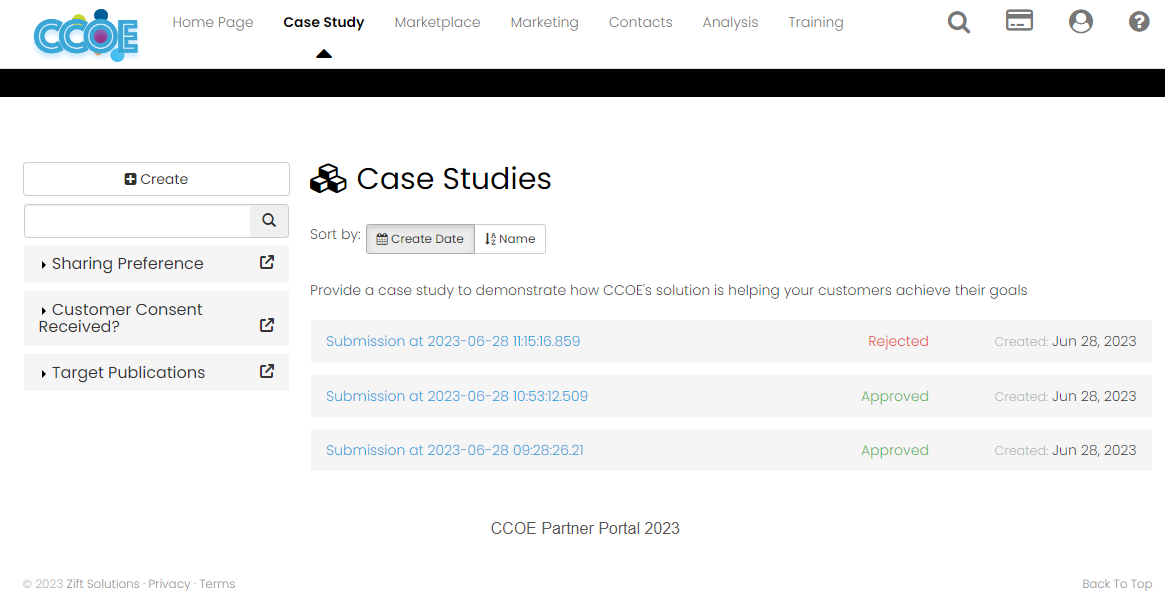Click the sidebar search magnifier button
This screenshot has width=1165, height=605.
coord(269,221)
